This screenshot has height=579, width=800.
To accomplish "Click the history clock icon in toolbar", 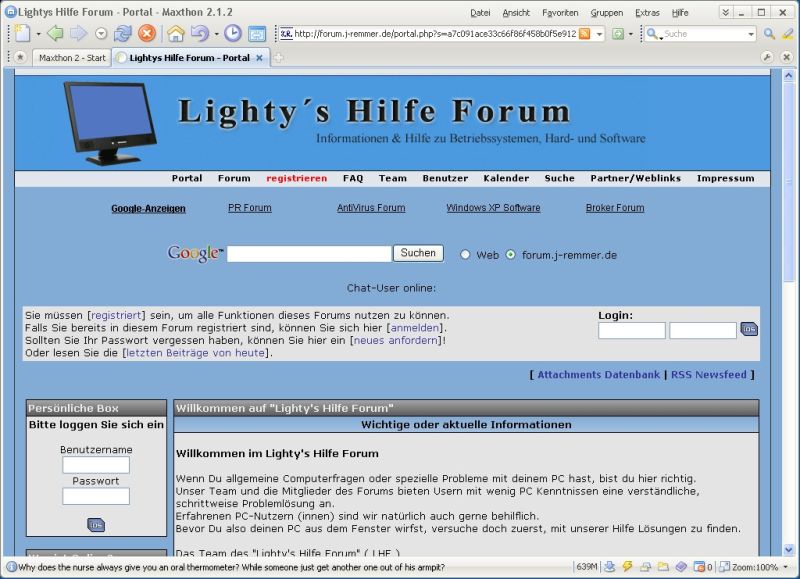I will [x=233, y=34].
